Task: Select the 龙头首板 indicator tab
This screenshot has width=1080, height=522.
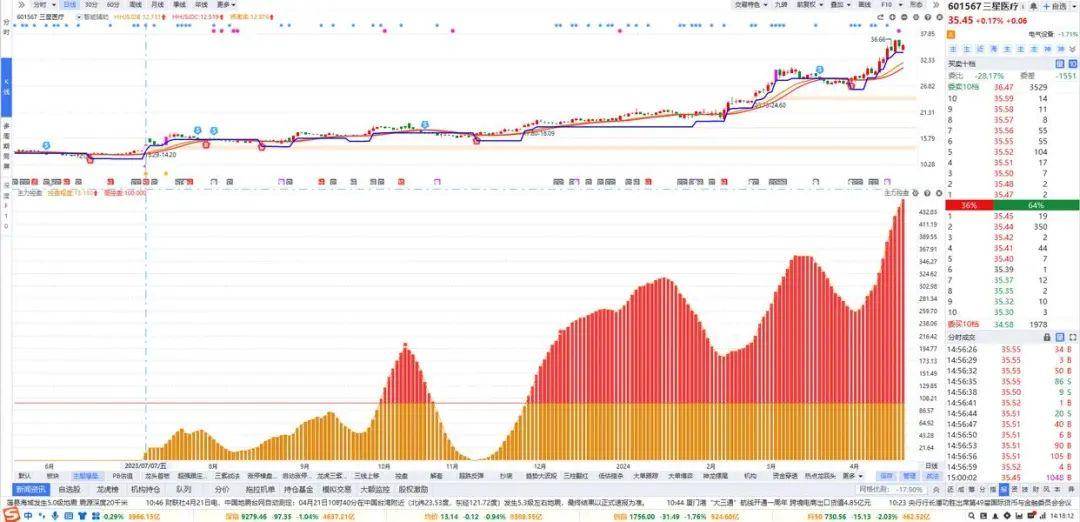Action: pyautogui.click(x=157, y=475)
